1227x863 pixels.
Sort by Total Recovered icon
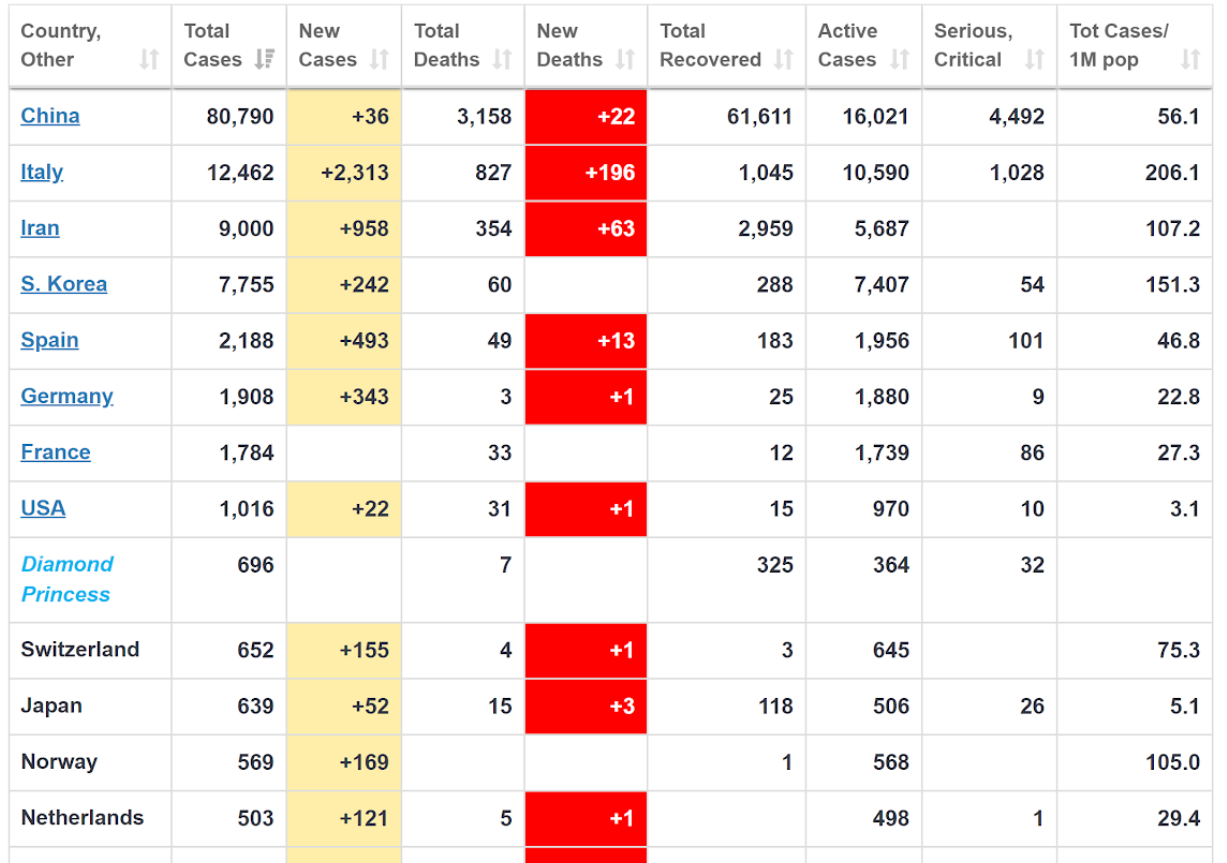pyautogui.click(x=784, y=60)
